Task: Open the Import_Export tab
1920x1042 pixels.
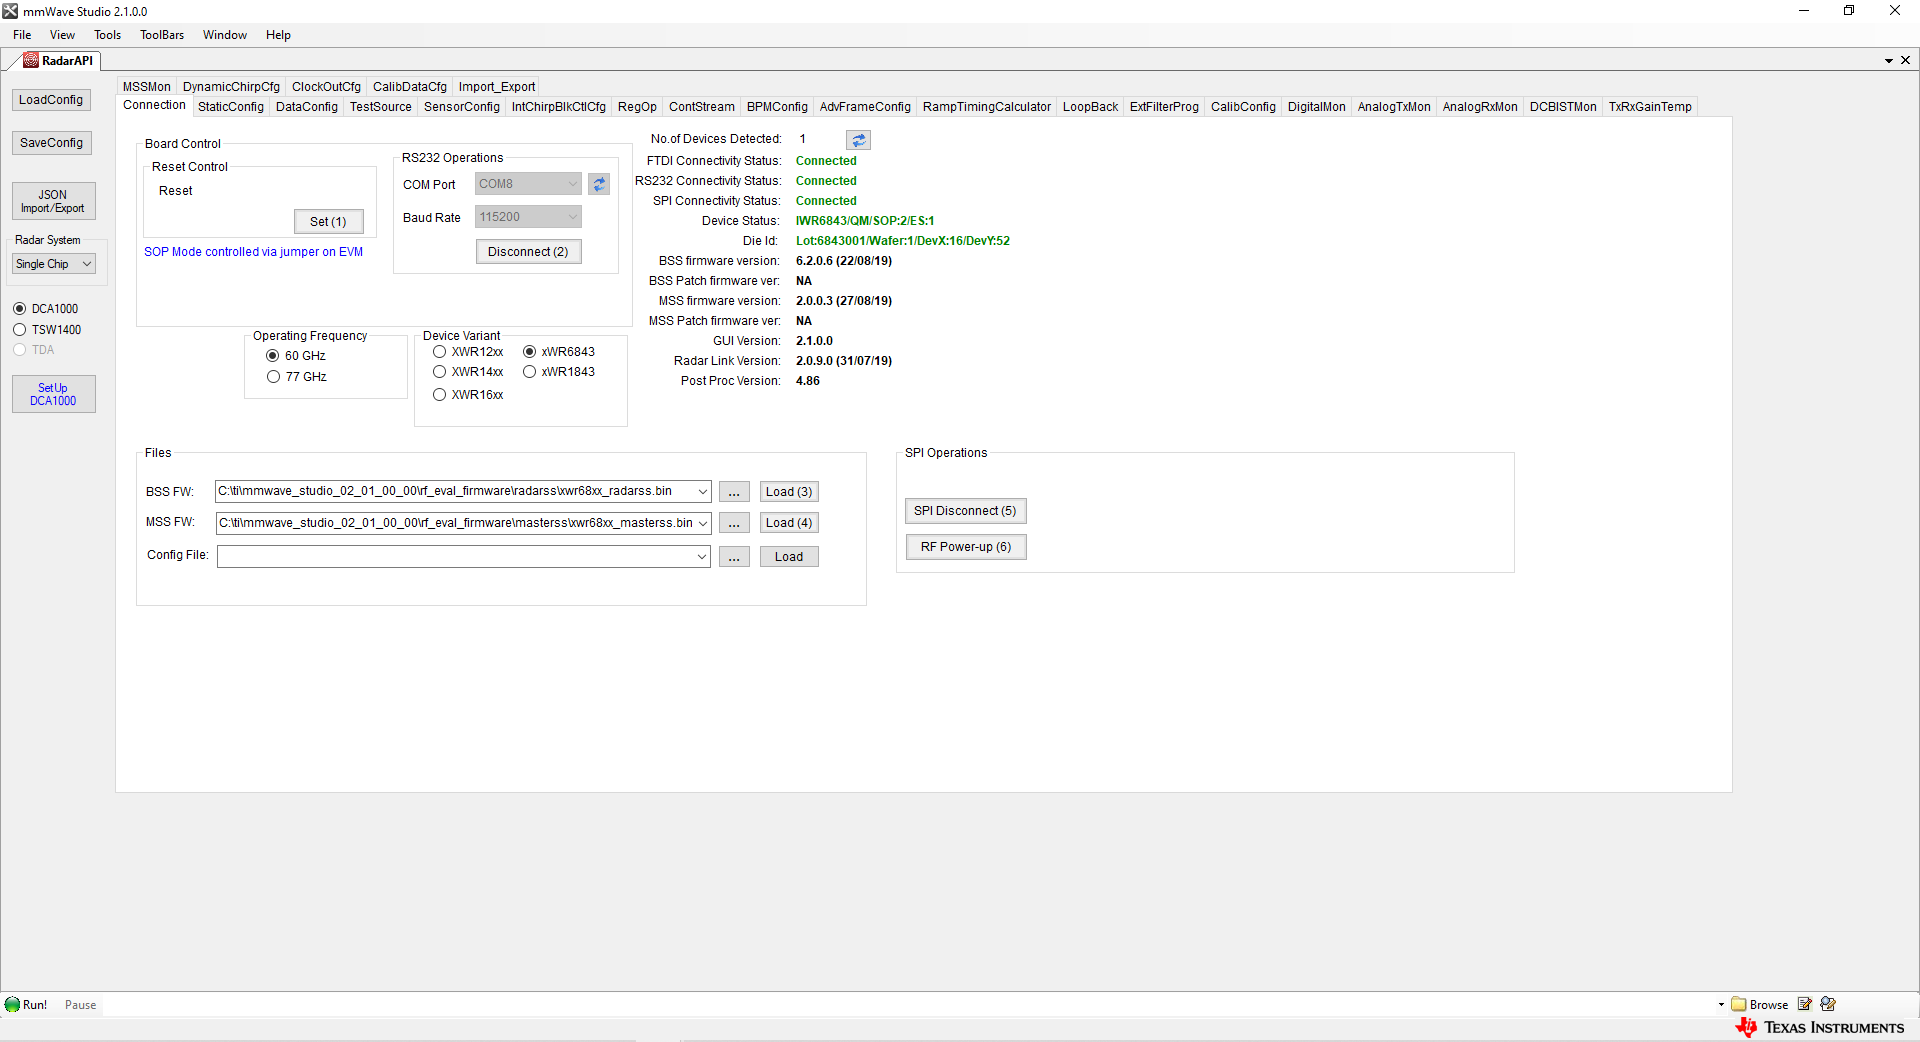Action: (x=497, y=87)
